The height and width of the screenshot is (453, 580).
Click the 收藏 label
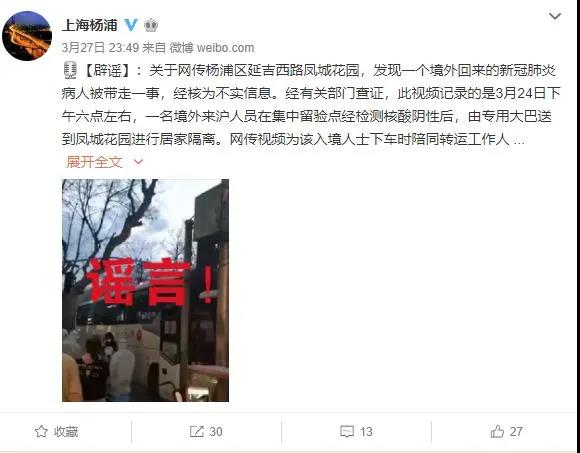tap(66, 432)
